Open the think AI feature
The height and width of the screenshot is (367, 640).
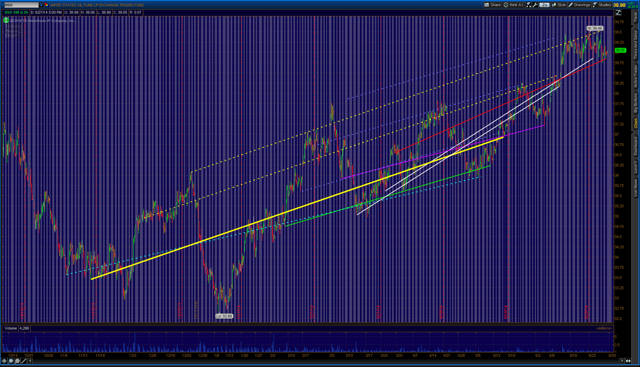point(513,5)
